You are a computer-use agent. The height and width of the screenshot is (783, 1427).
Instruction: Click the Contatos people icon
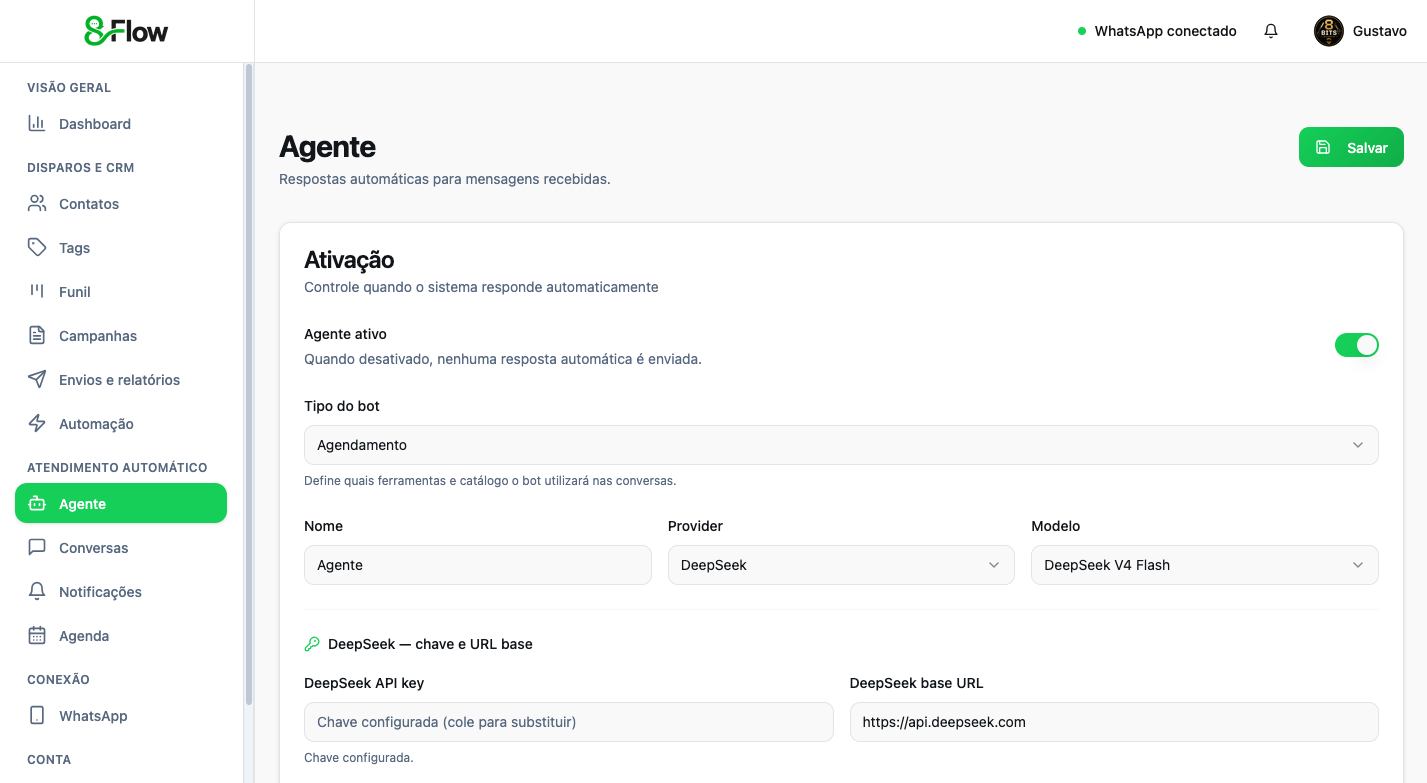pyautogui.click(x=37, y=204)
